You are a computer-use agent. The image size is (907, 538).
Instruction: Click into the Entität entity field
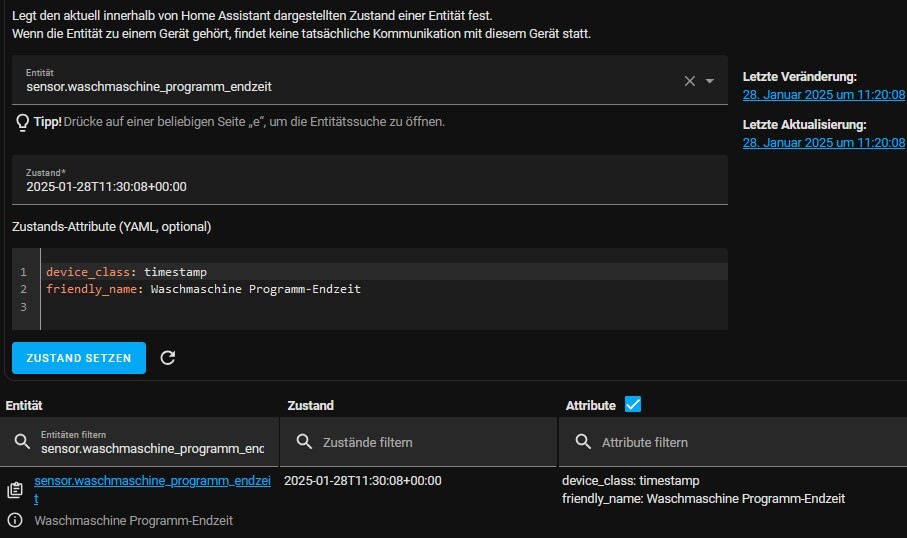[x=347, y=80]
